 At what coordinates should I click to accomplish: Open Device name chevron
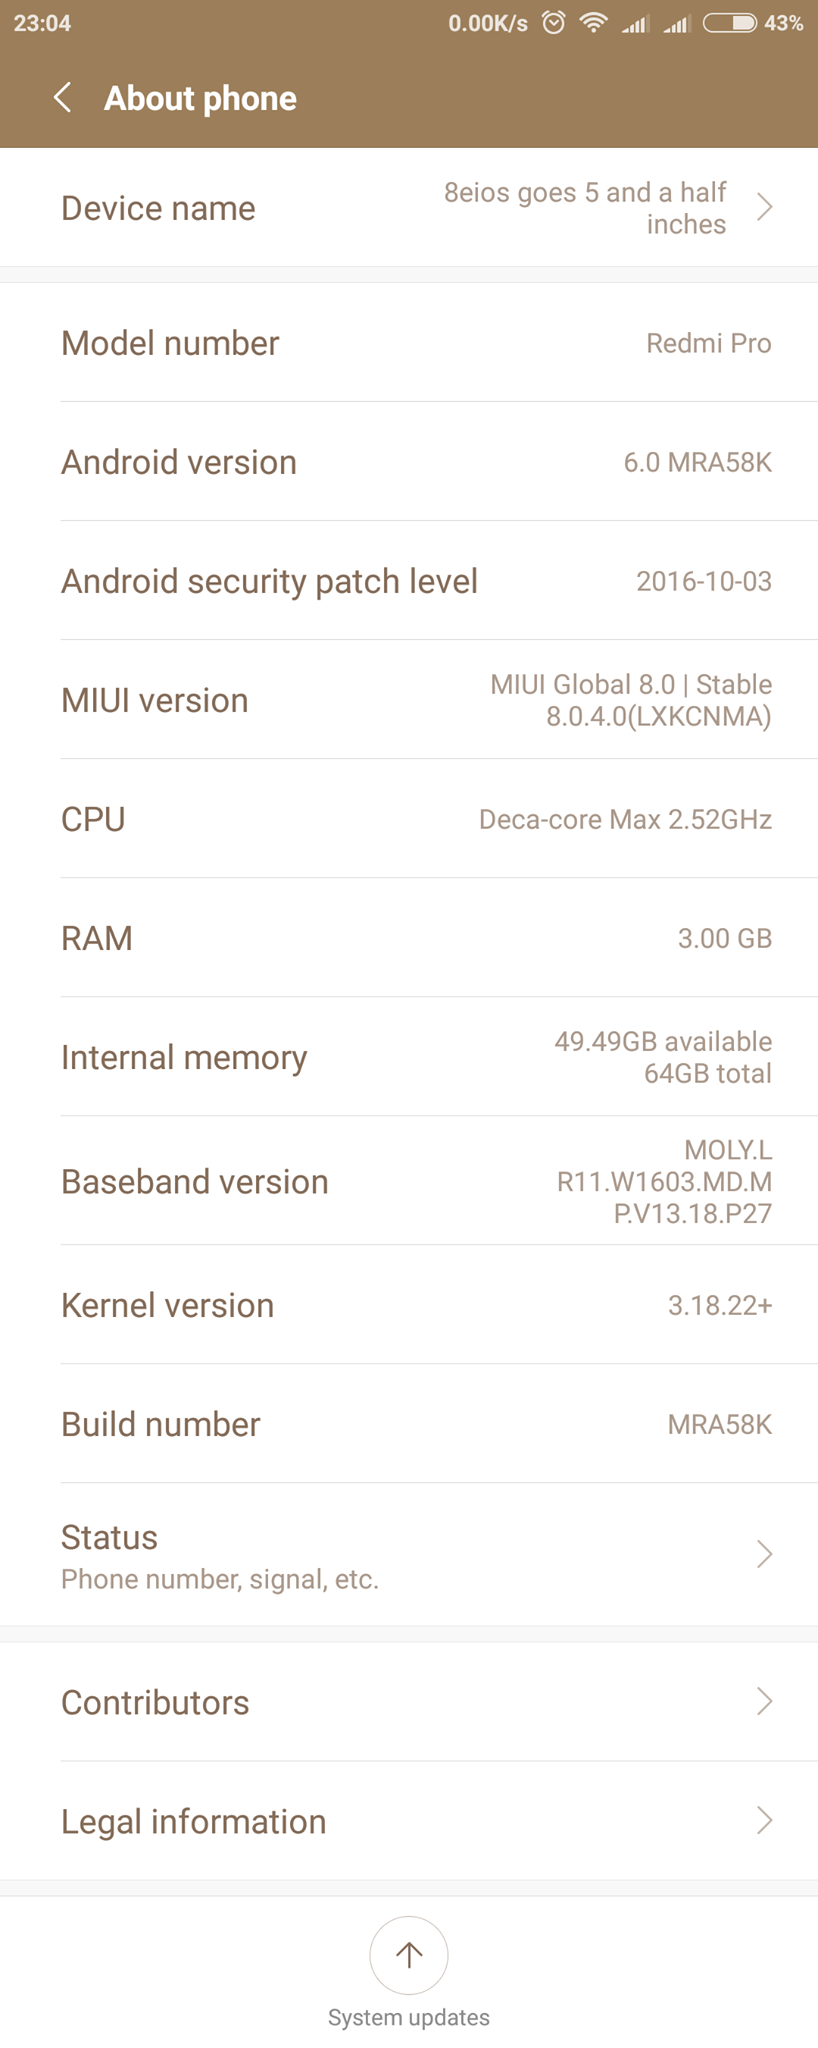[x=764, y=207]
